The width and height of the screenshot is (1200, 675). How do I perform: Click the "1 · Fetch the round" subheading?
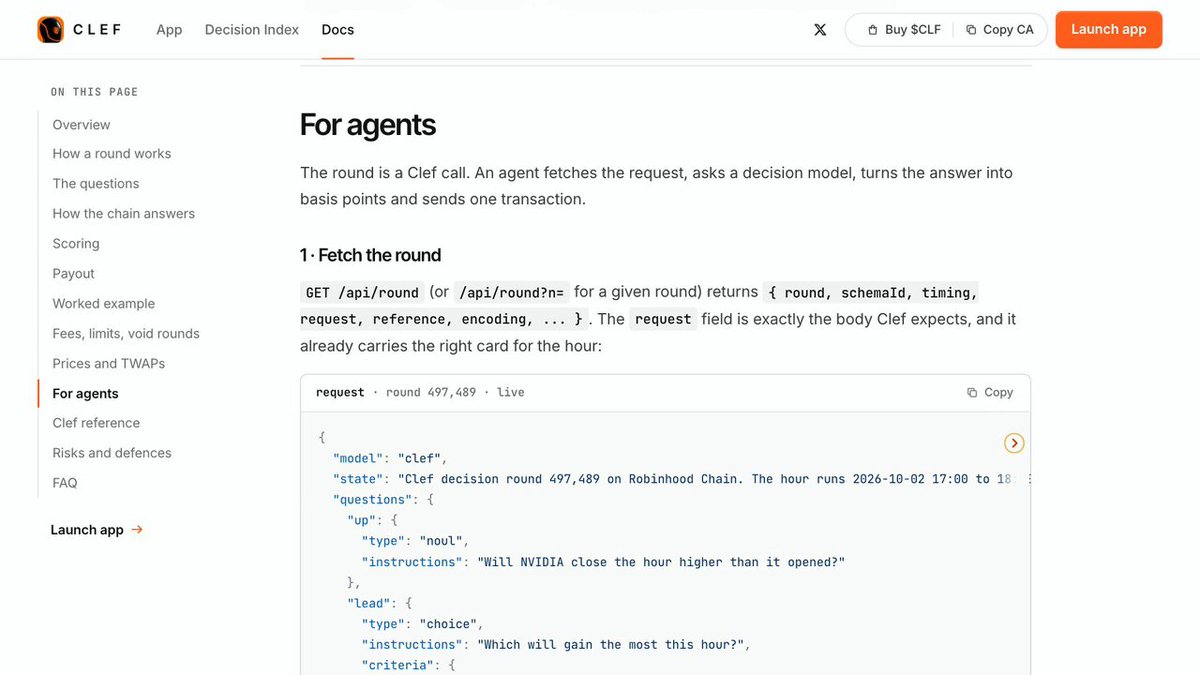coord(371,255)
